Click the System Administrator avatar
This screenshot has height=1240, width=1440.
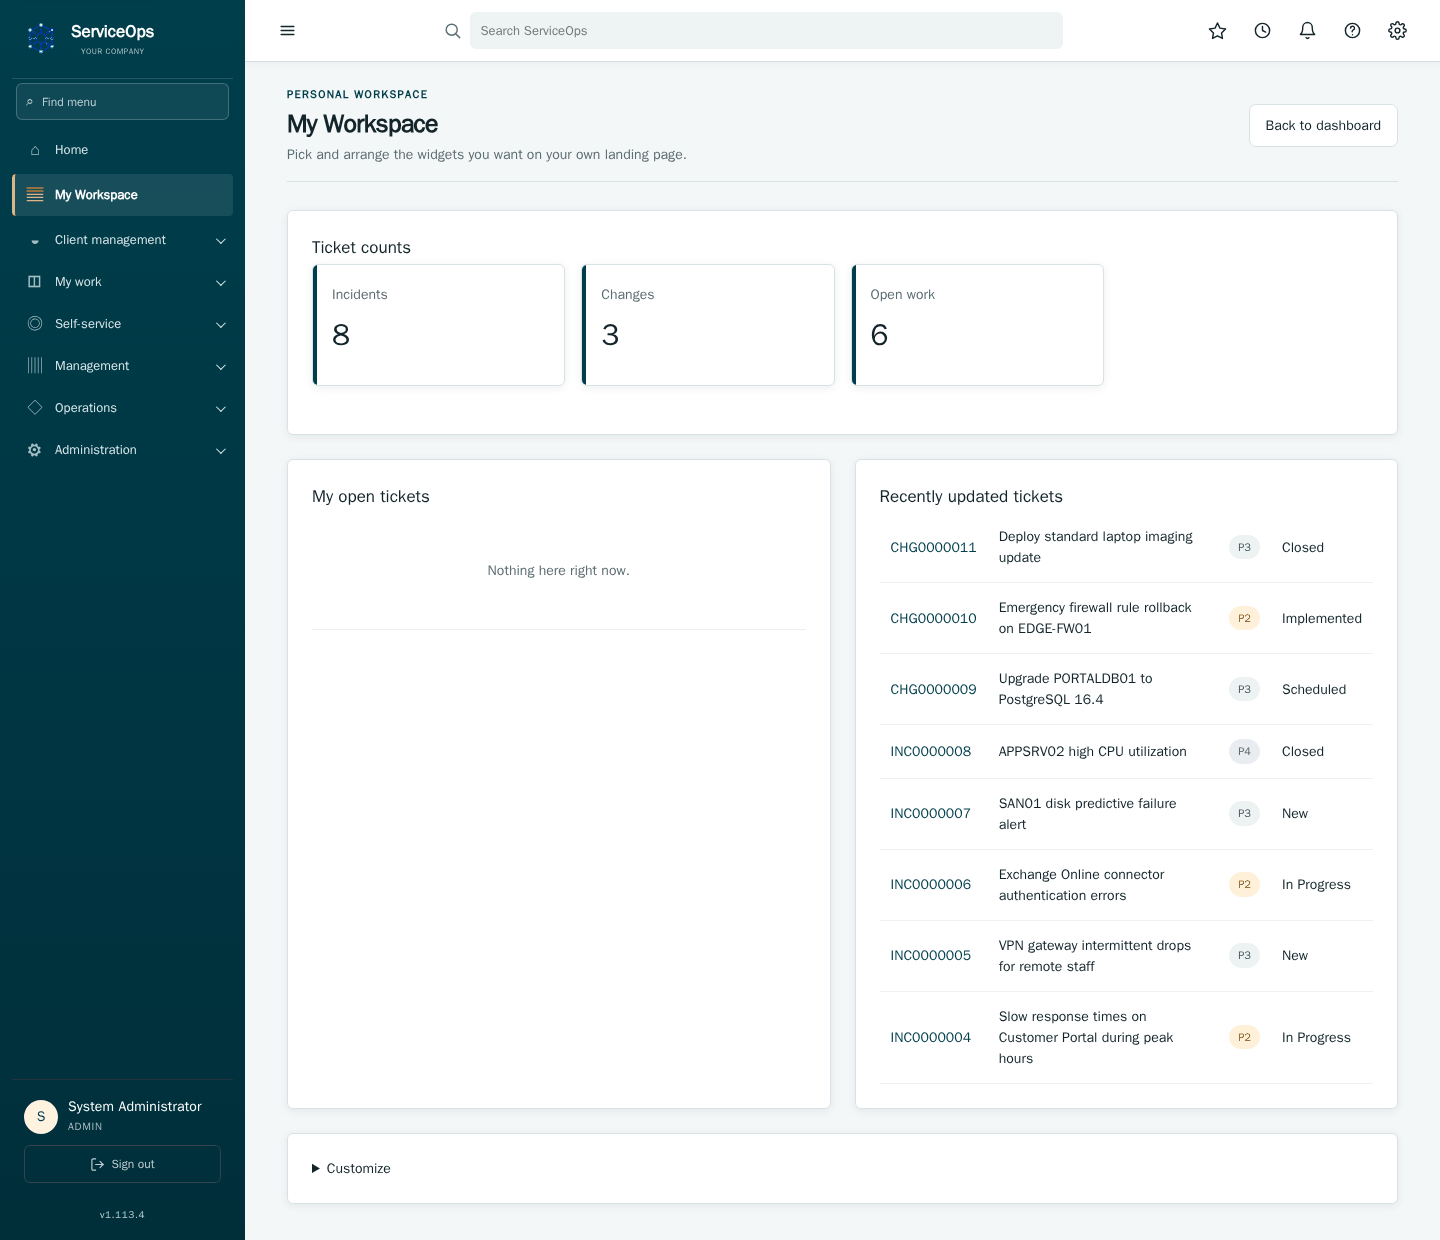pyautogui.click(x=41, y=1116)
